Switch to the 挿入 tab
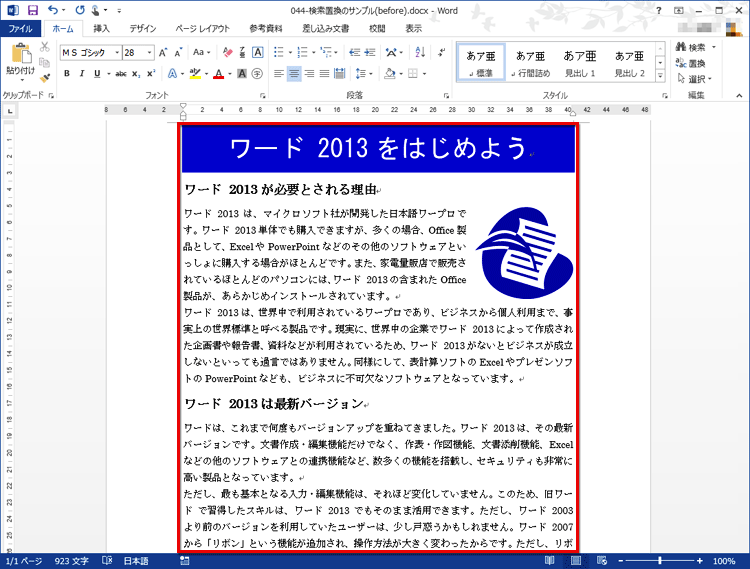This screenshot has width=750, height=569. pos(101,29)
